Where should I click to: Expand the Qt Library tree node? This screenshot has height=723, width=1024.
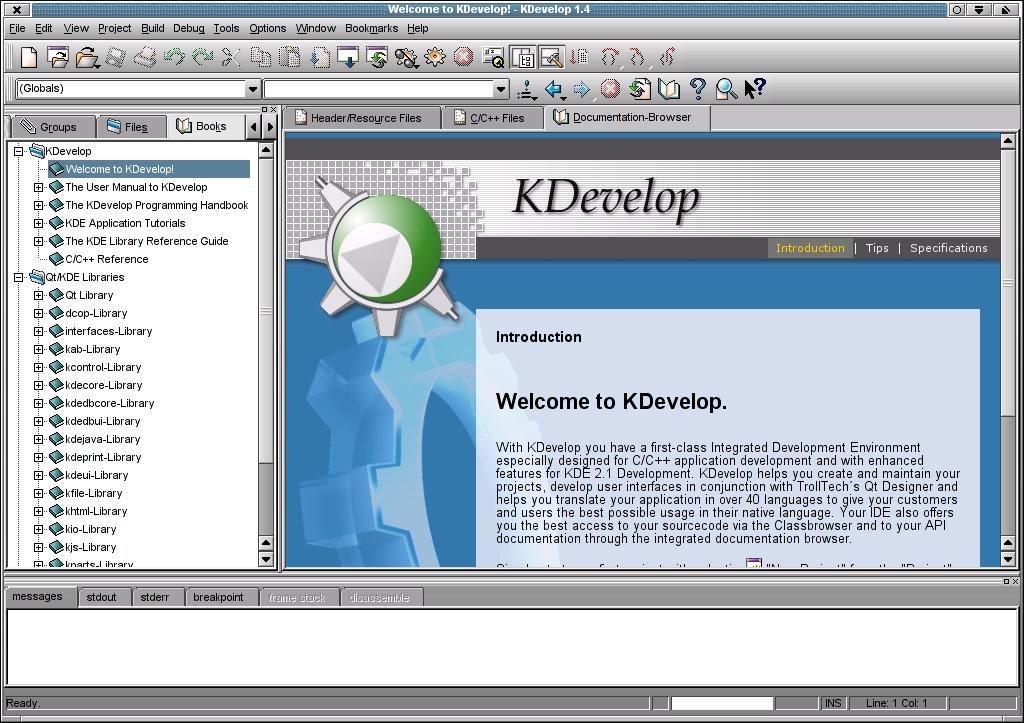[39, 295]
